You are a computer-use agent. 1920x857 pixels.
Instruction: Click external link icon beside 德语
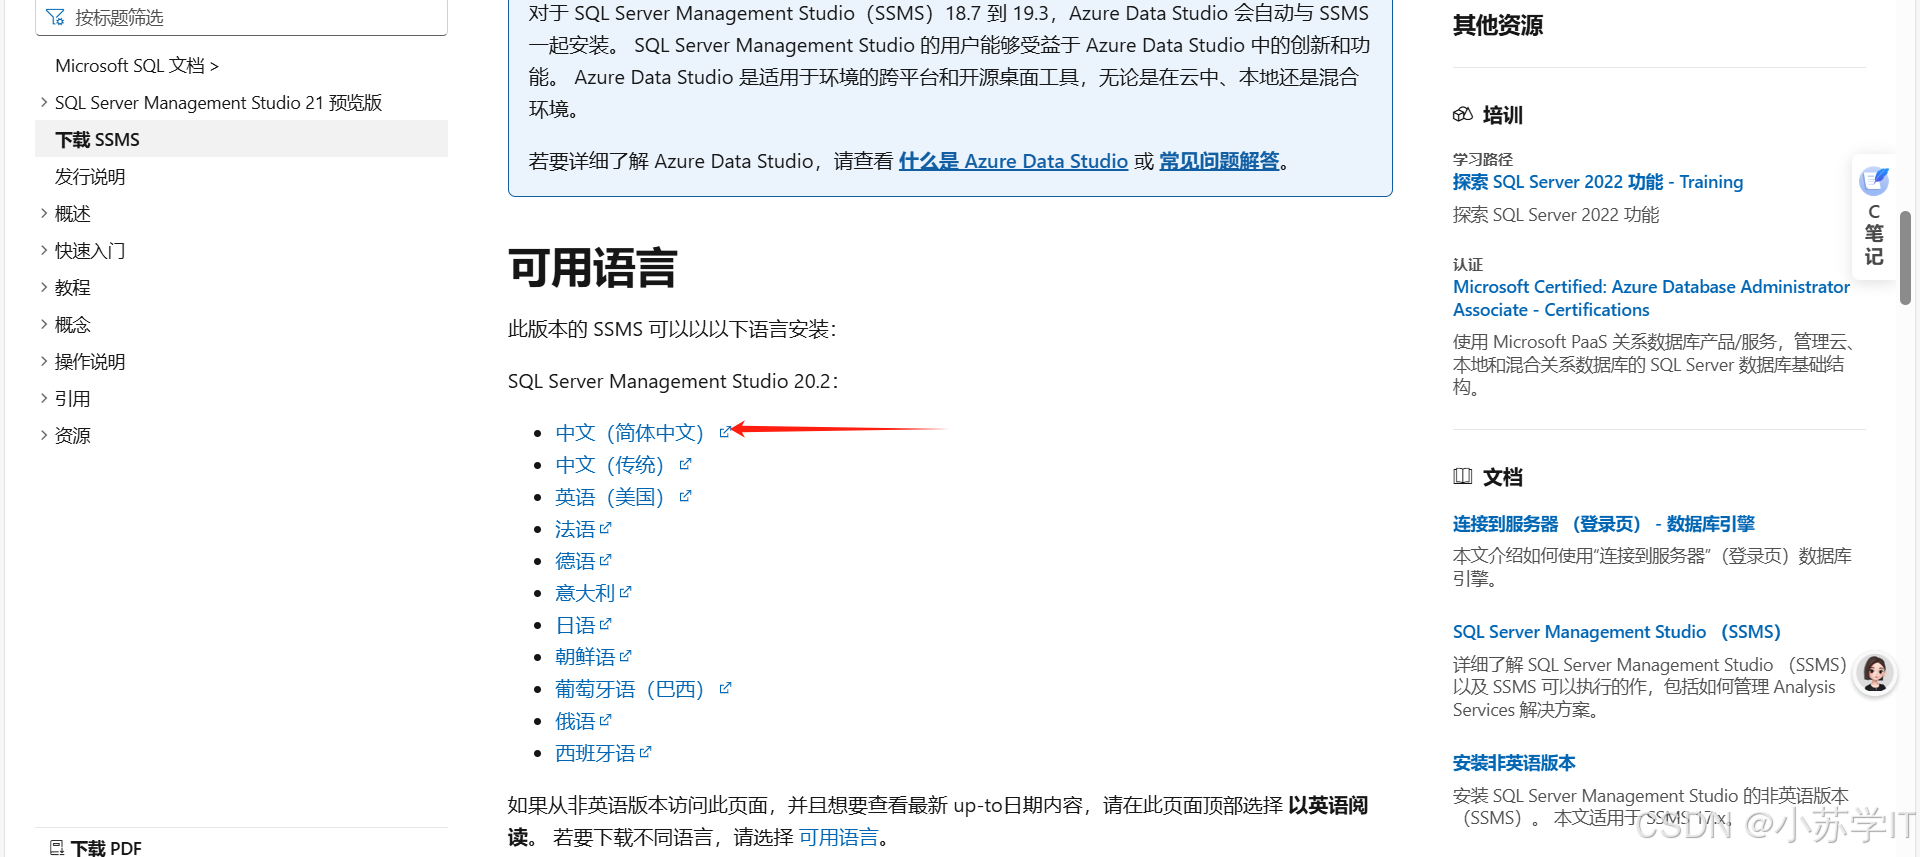(605, 559)
